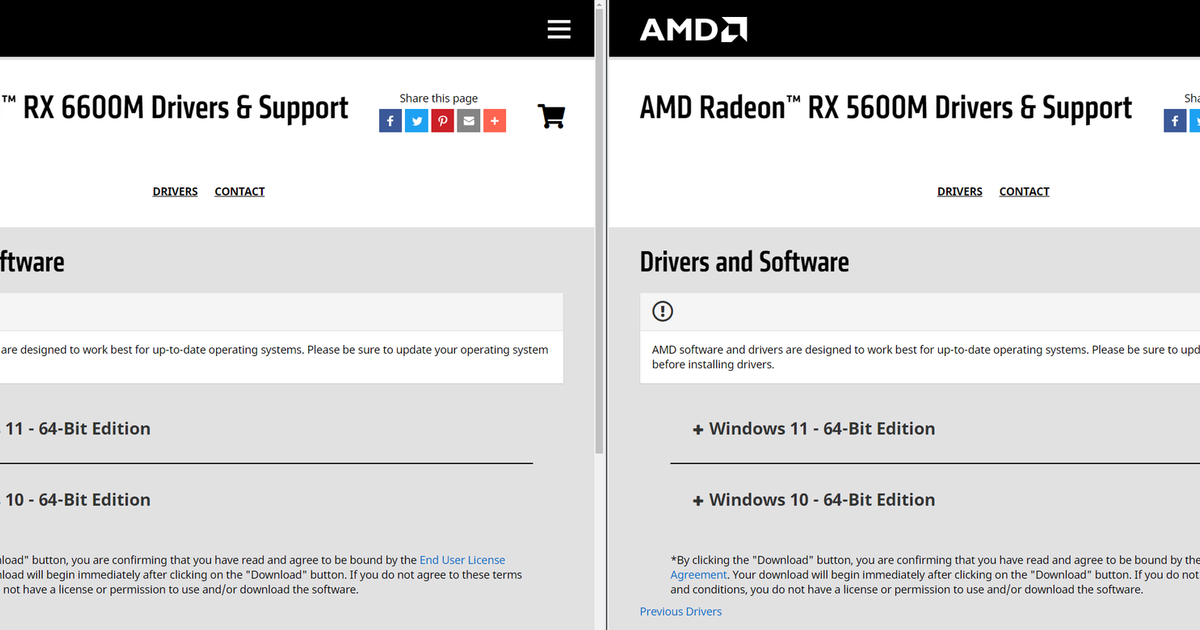Image resolution: width=1200 pixels, height=630 pixels.
Task: Click the exclamation notice icon
Action: (x=662, y=311)
